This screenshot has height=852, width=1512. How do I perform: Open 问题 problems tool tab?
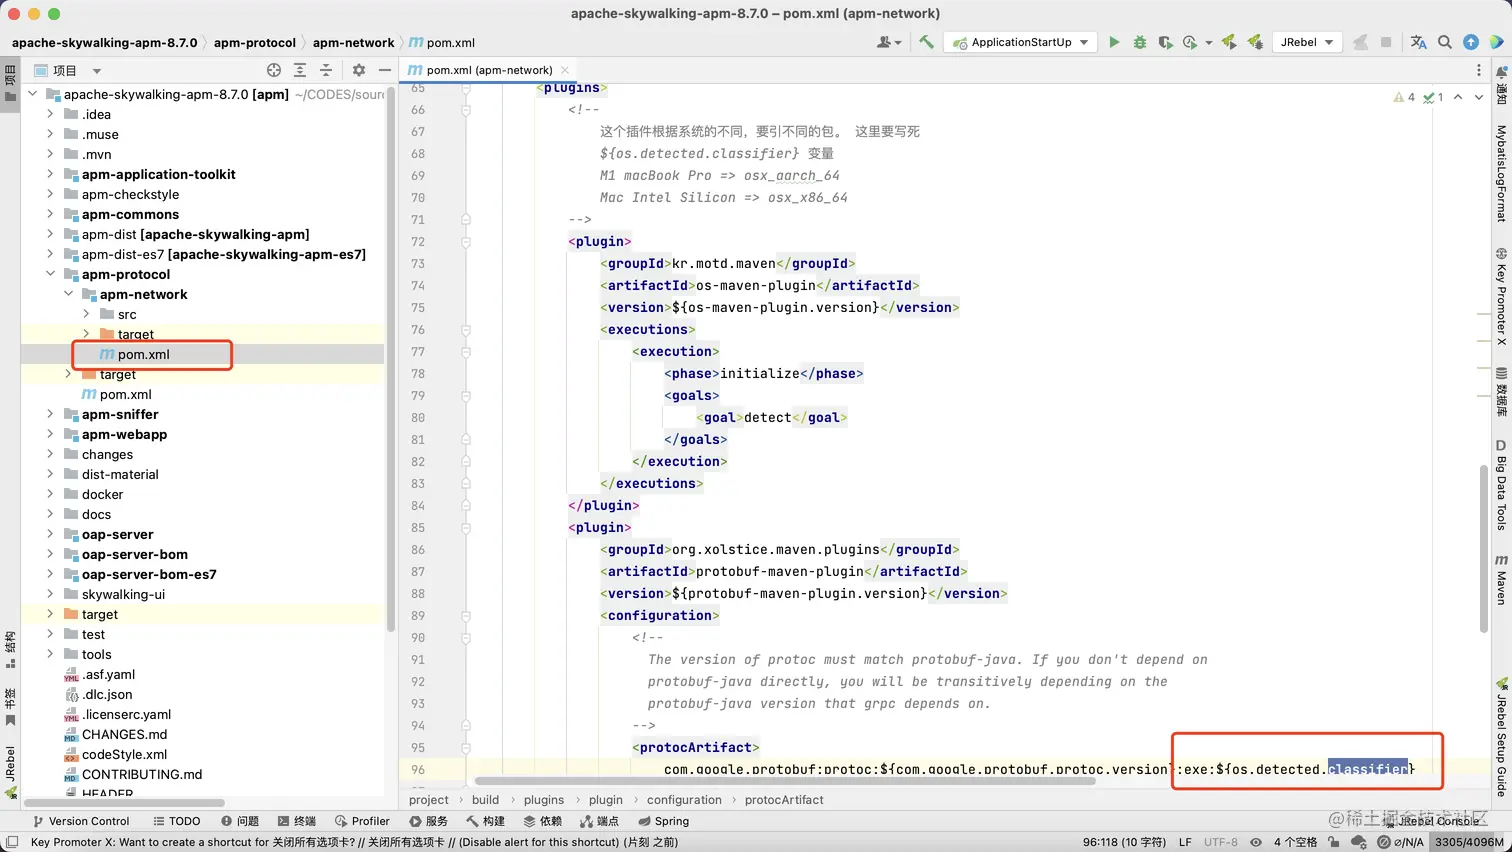[x=240, y=821]
